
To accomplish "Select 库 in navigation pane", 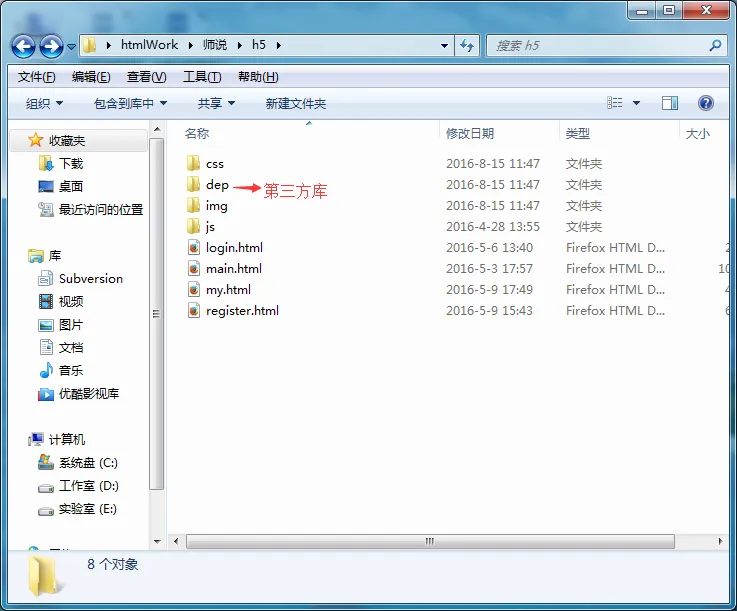I will (55, 255).
